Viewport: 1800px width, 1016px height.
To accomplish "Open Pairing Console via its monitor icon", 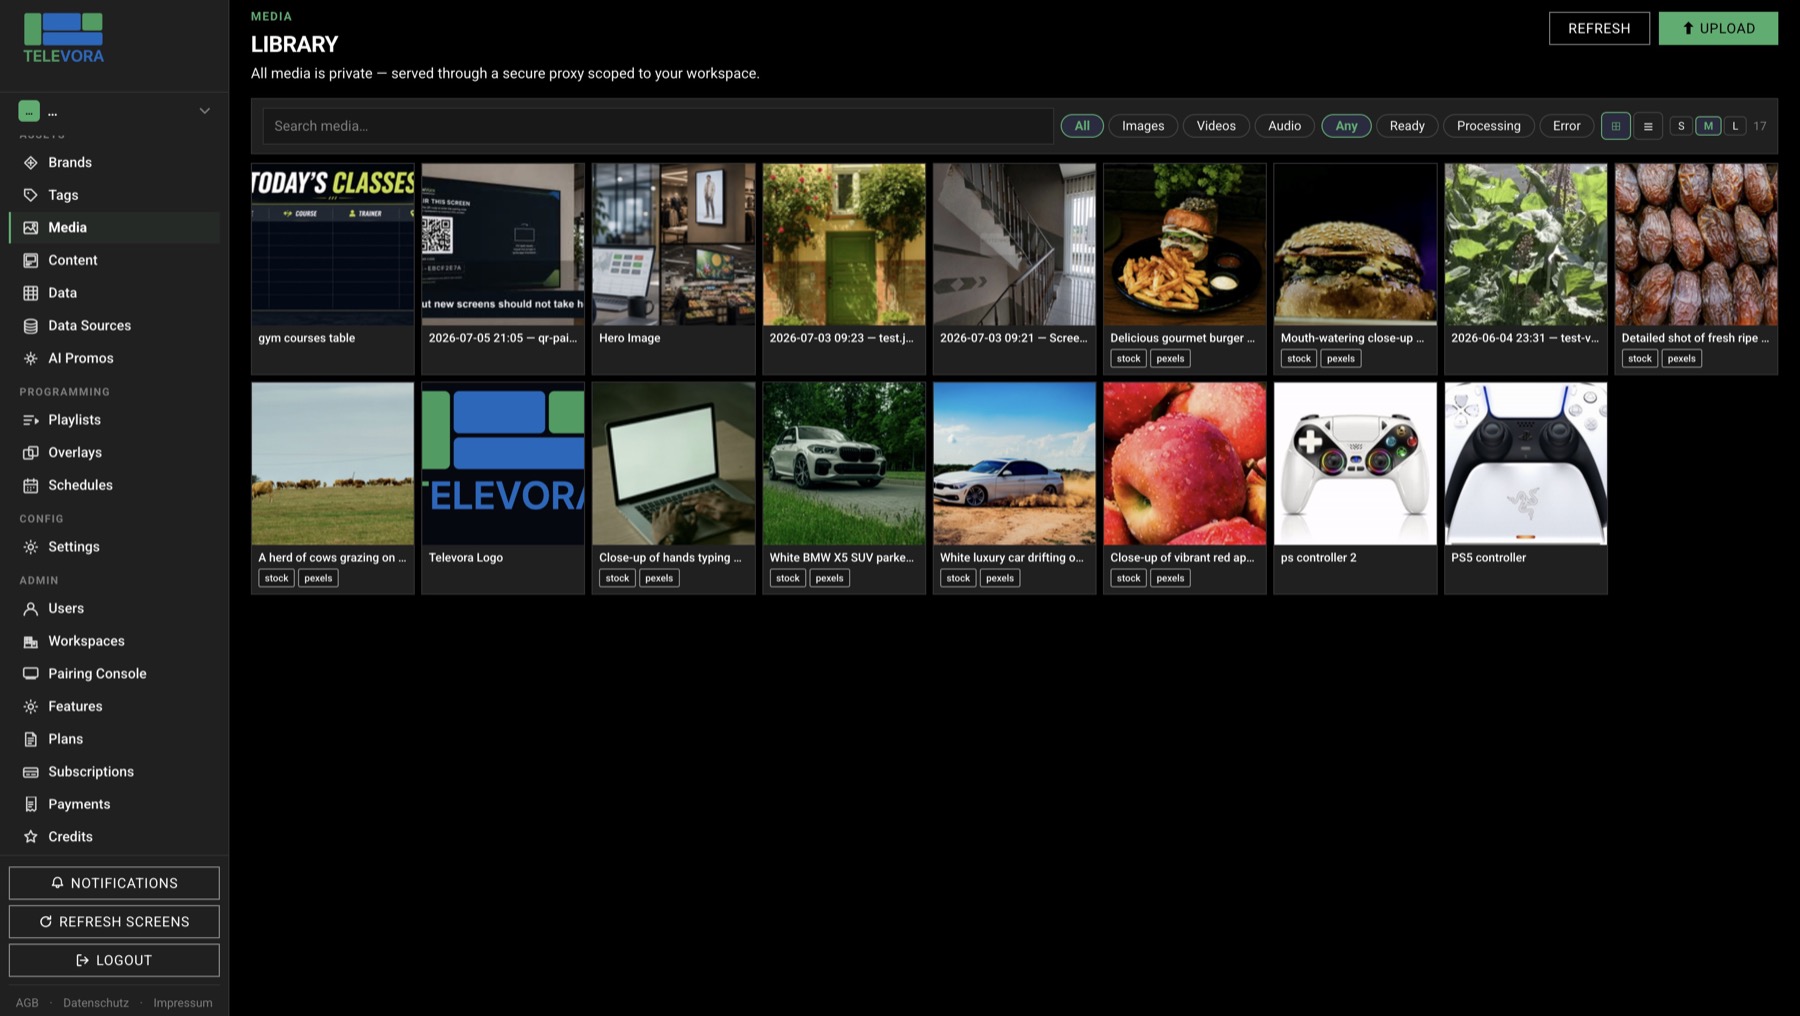I will coord(31,674).
